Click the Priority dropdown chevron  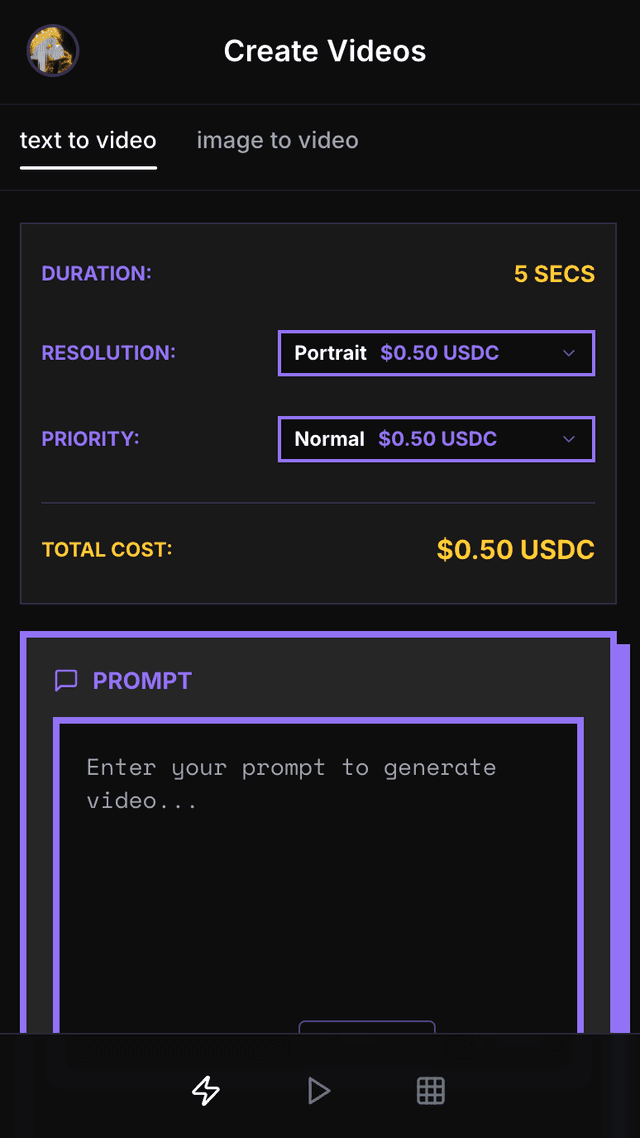pos(568,439)
